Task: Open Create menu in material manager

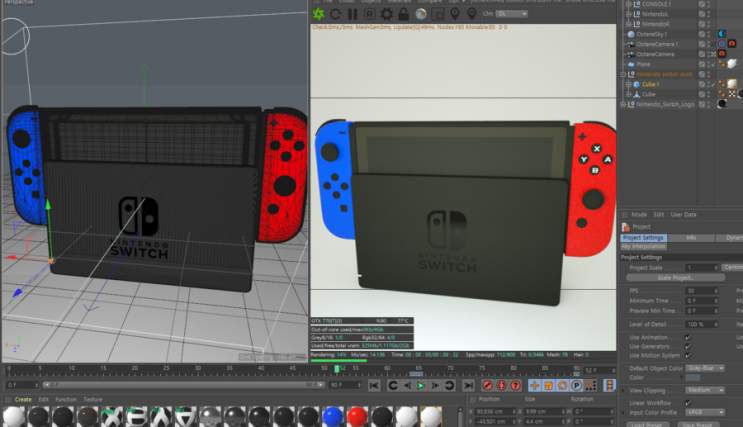Action: click(23, 400)
